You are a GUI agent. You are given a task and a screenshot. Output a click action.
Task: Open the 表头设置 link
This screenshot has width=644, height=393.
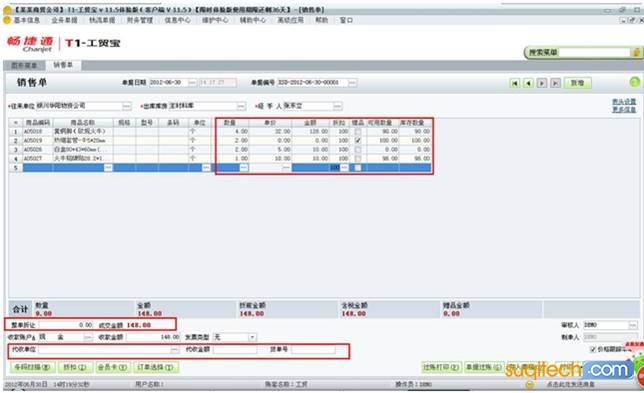click(624, 101)
